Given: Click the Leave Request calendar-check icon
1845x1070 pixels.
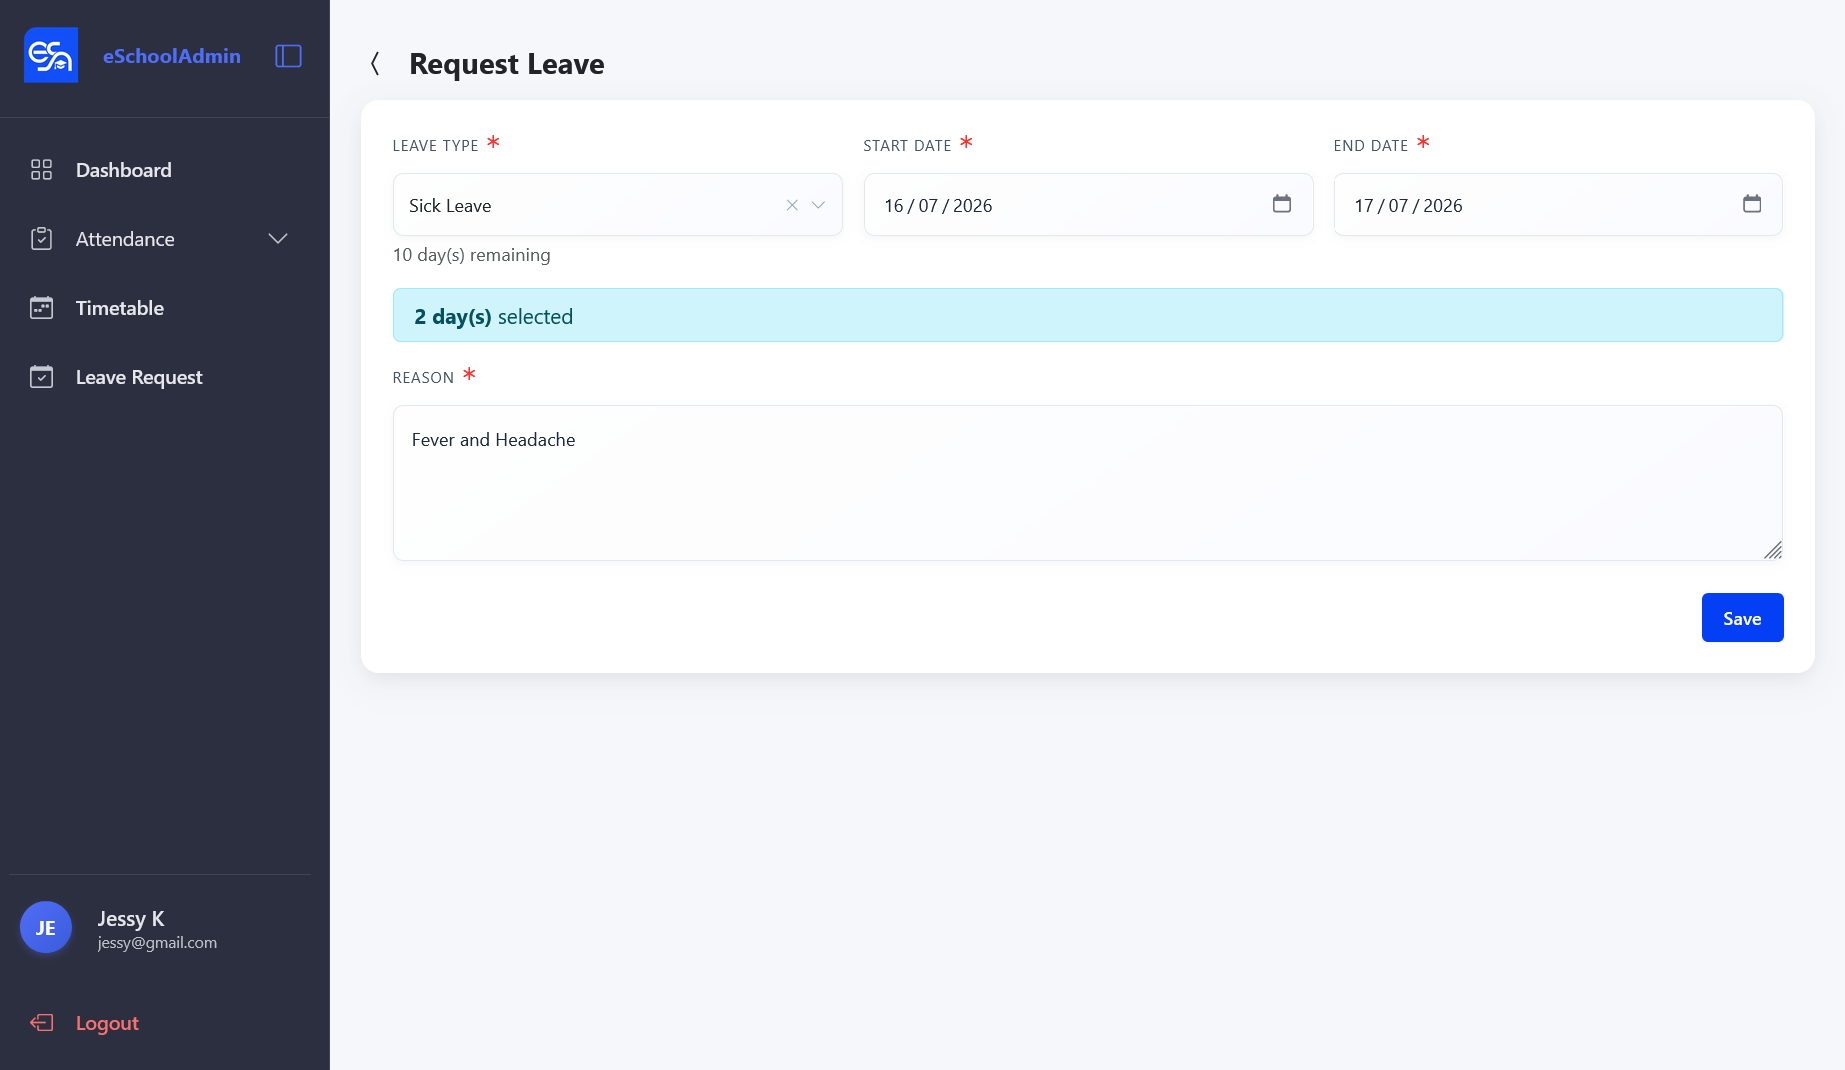Looking at the screenshot, I should pos(41,377).
